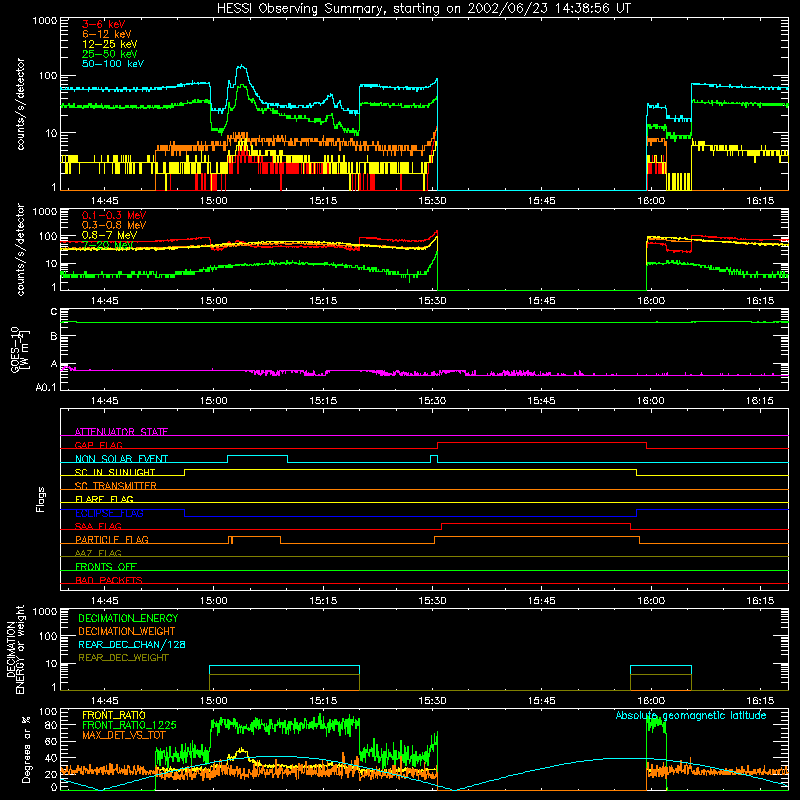Click the yellow 12-25 keV legend entry
Image resolution: width=800 pixels, height=800 pixels.
(109, 44)
